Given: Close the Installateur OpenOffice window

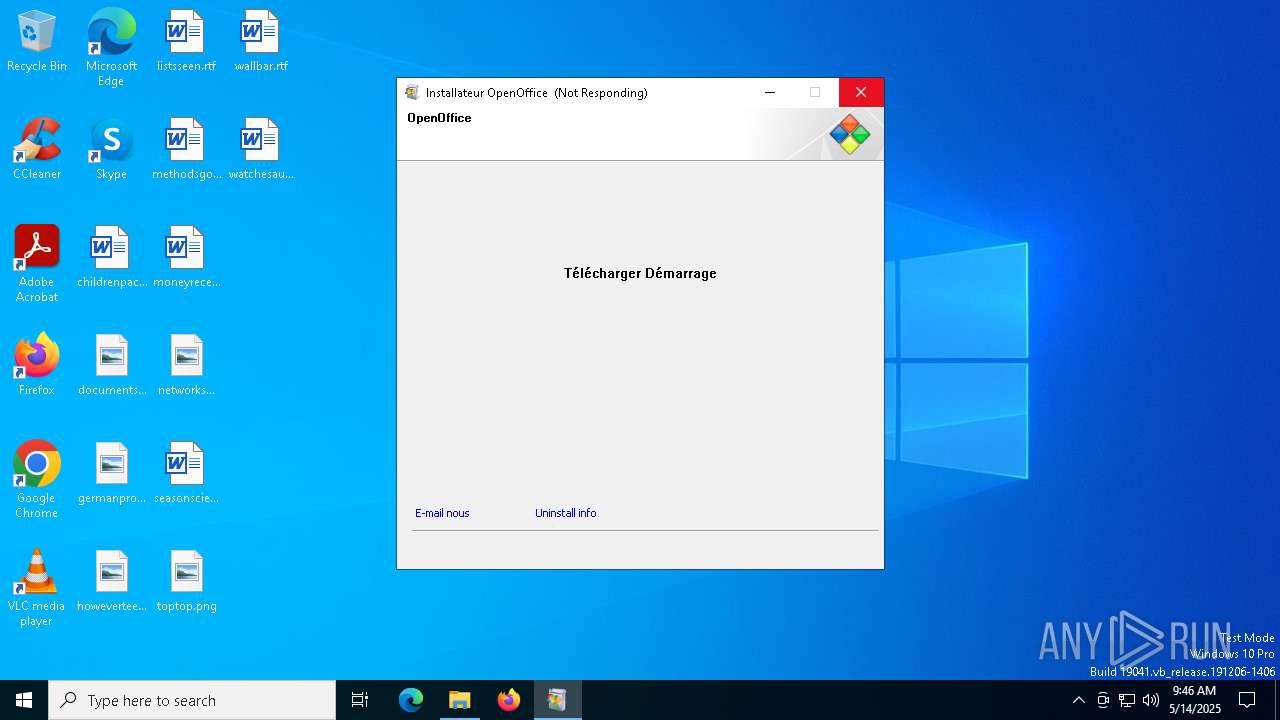Looking at the screenshot, I should pyautogui.click(x=861, y=93).
